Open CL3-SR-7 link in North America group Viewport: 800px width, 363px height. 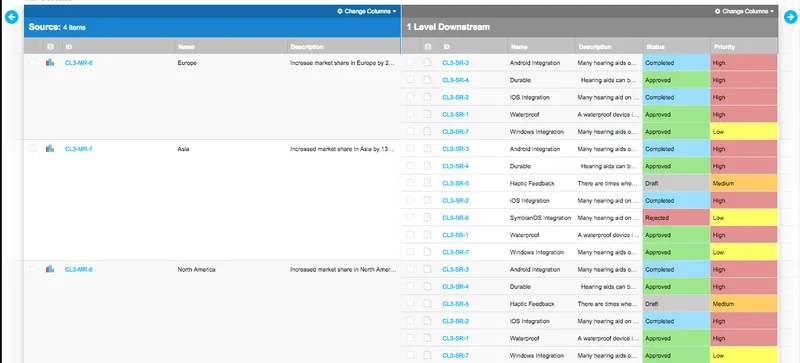[x=456, y=355]
